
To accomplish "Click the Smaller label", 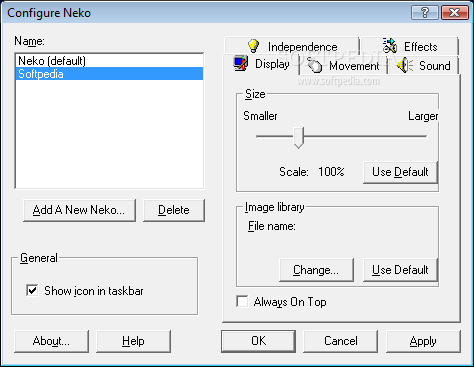I will point(260,116).
